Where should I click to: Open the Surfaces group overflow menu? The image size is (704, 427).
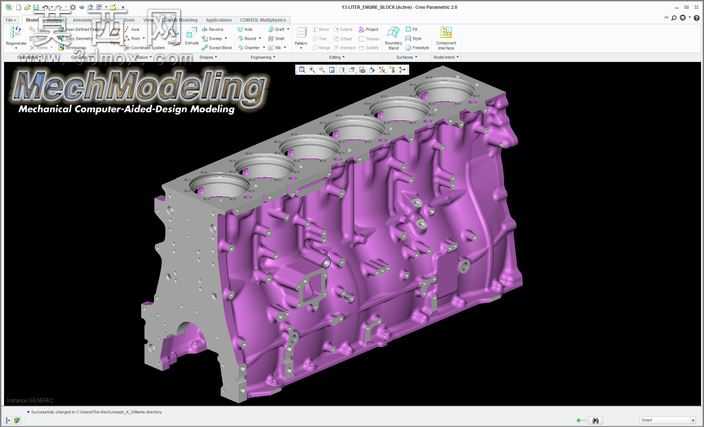point(407,57)
